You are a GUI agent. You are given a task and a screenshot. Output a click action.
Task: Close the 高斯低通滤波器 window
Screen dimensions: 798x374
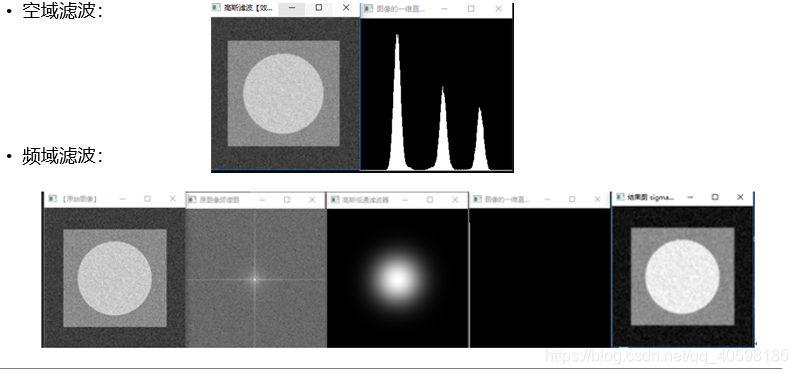pyautogui.click(x=455, y=200)
